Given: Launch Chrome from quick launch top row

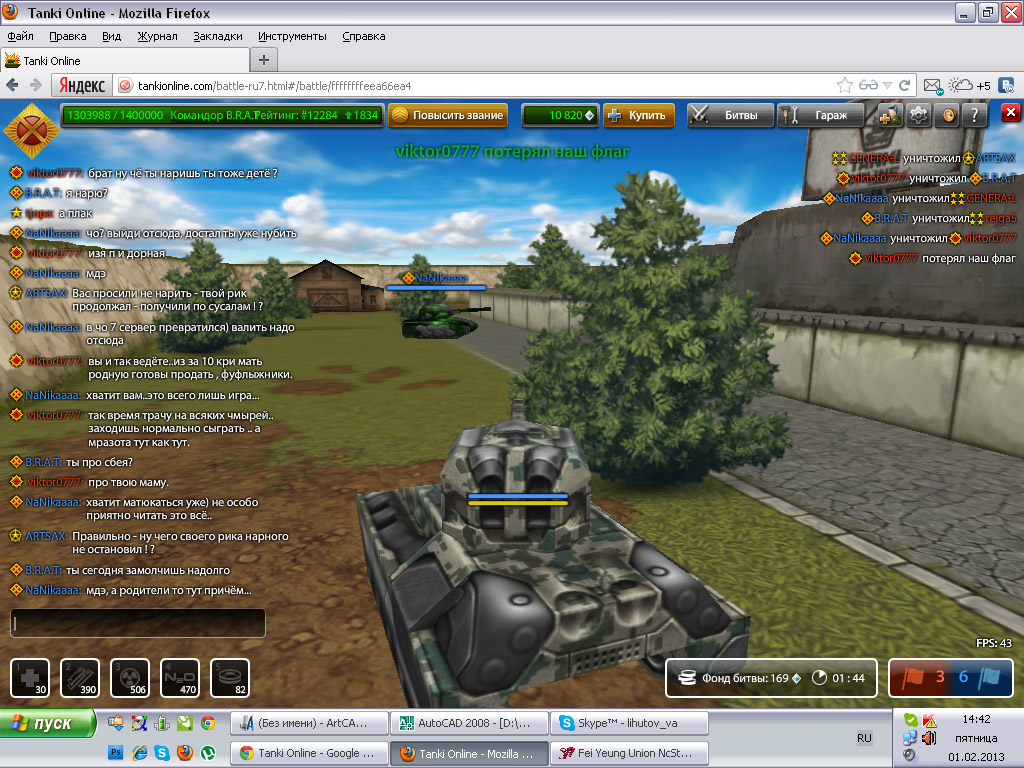Looking at the screenshot, I should 208,722.
